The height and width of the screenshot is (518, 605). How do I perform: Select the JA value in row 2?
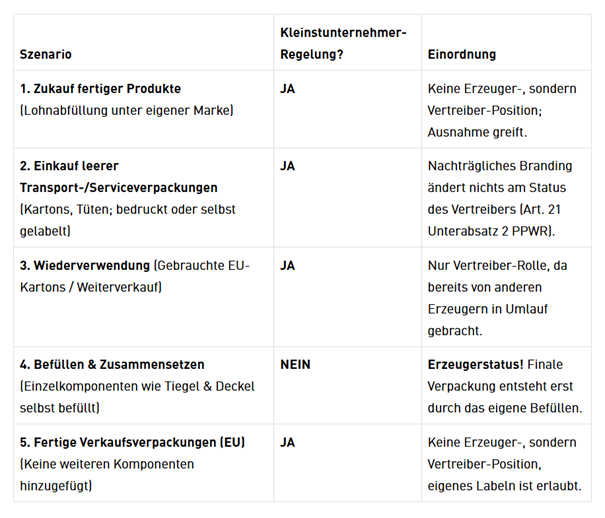(x=287, y=166)
